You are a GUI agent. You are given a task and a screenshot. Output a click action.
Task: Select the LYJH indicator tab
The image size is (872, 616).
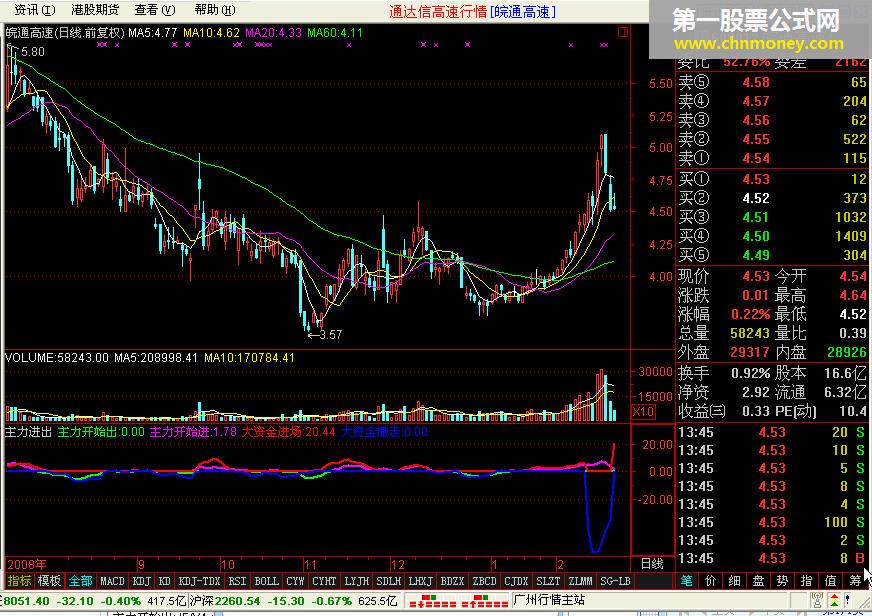coord(356,581)
